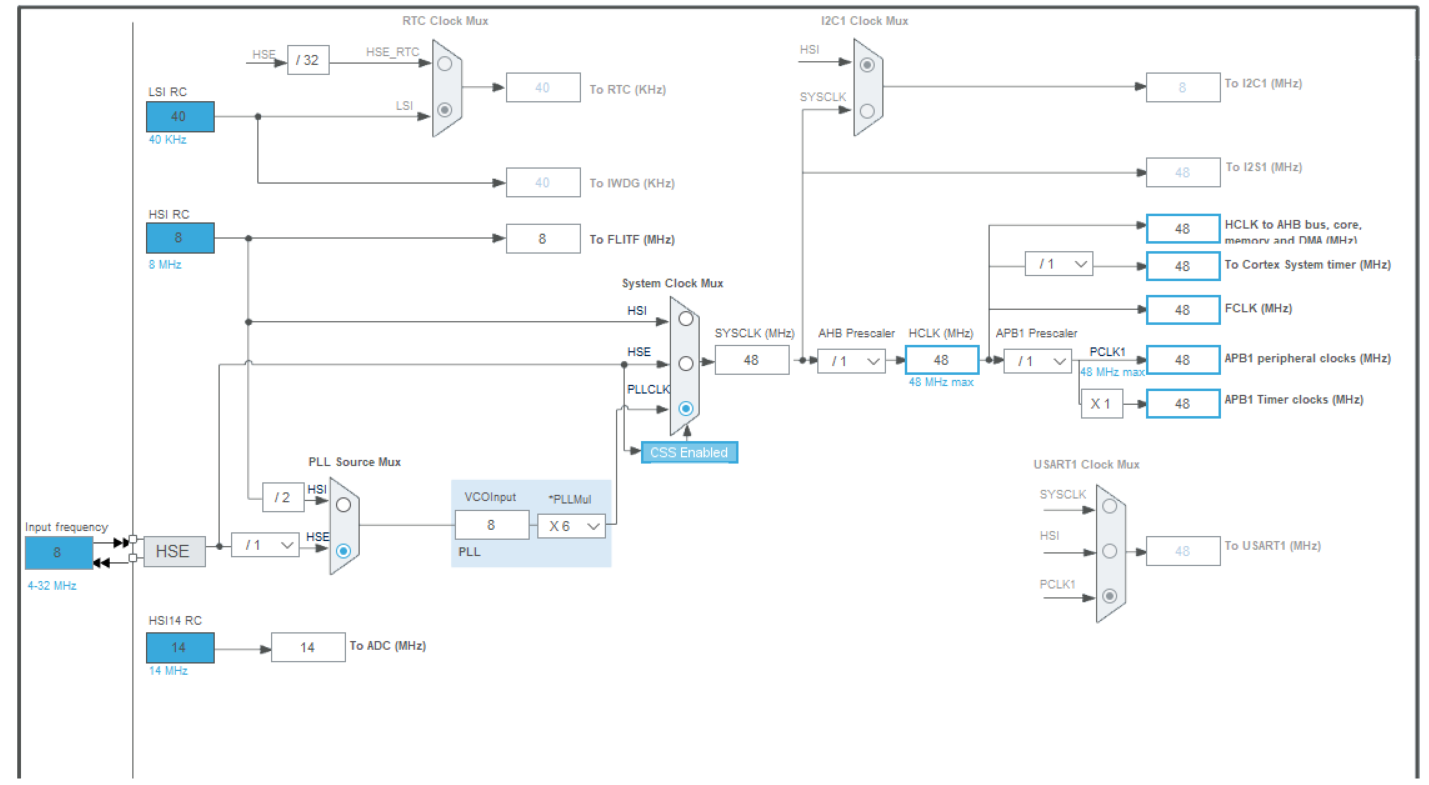Click the HSE oscillator block
This screenshot has height=785, width=1429.
tap(174, 551)
